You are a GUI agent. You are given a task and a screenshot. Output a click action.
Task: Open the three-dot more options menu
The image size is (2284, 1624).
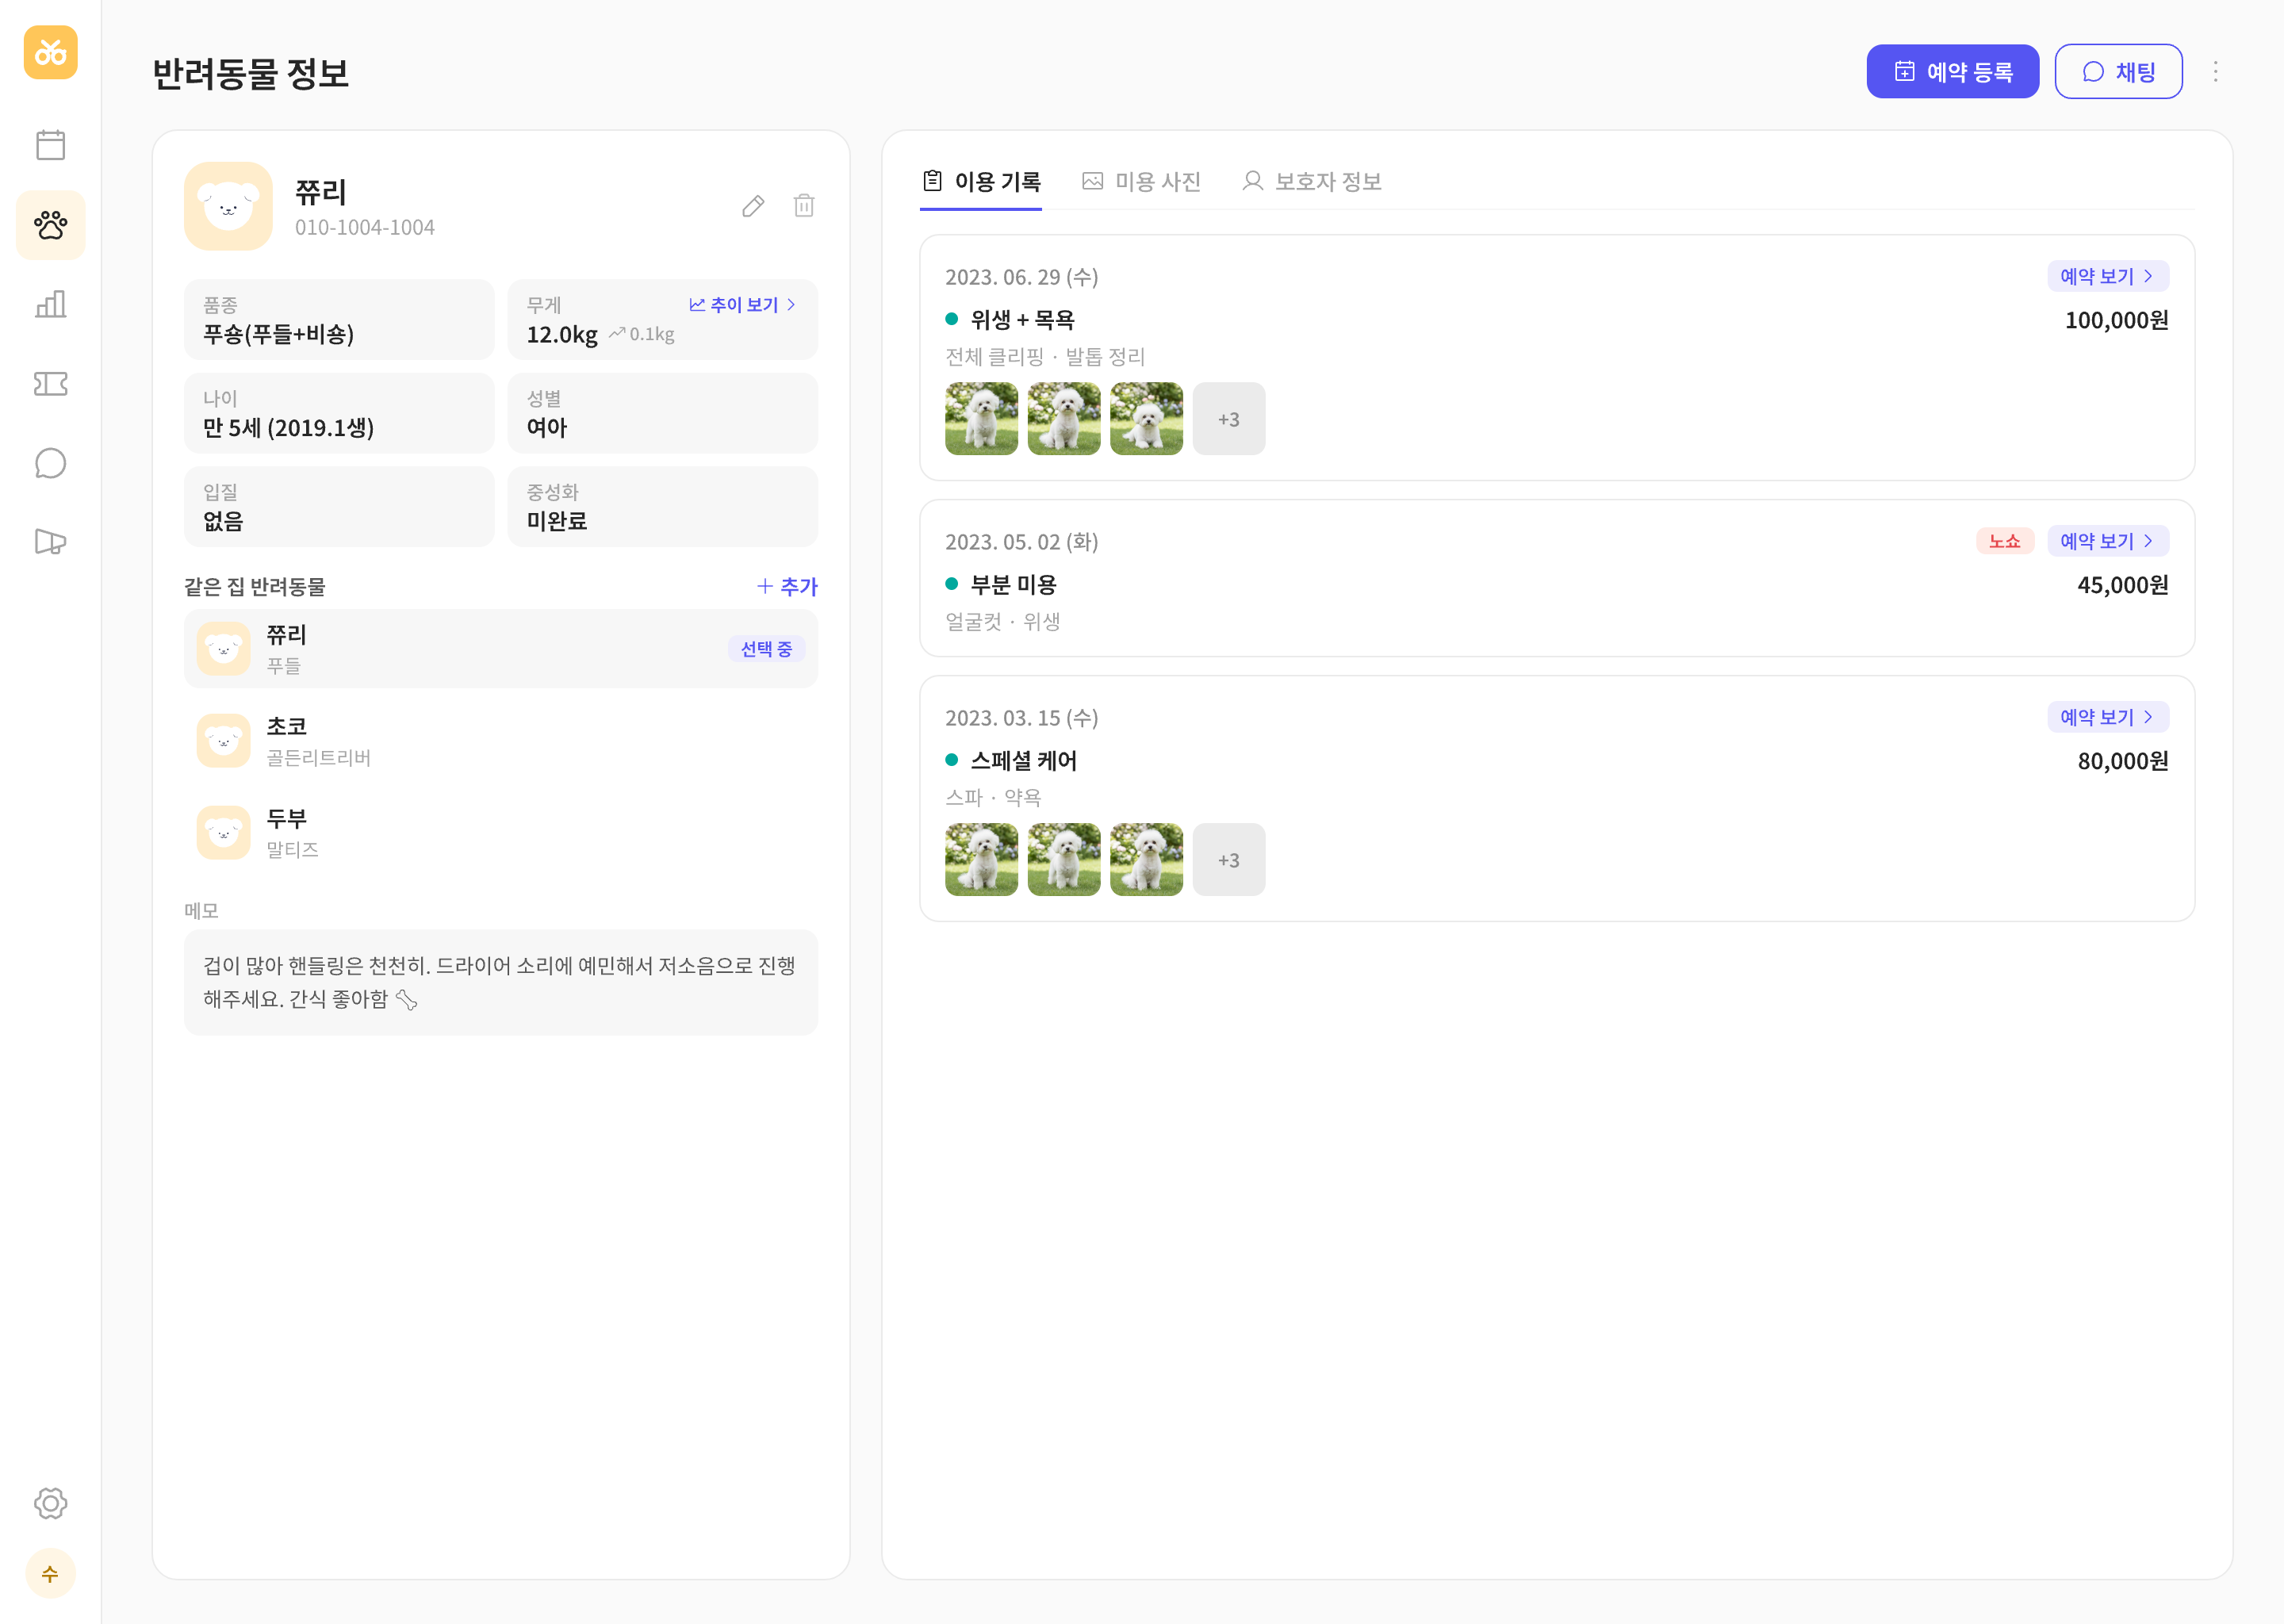(2215, 71)
